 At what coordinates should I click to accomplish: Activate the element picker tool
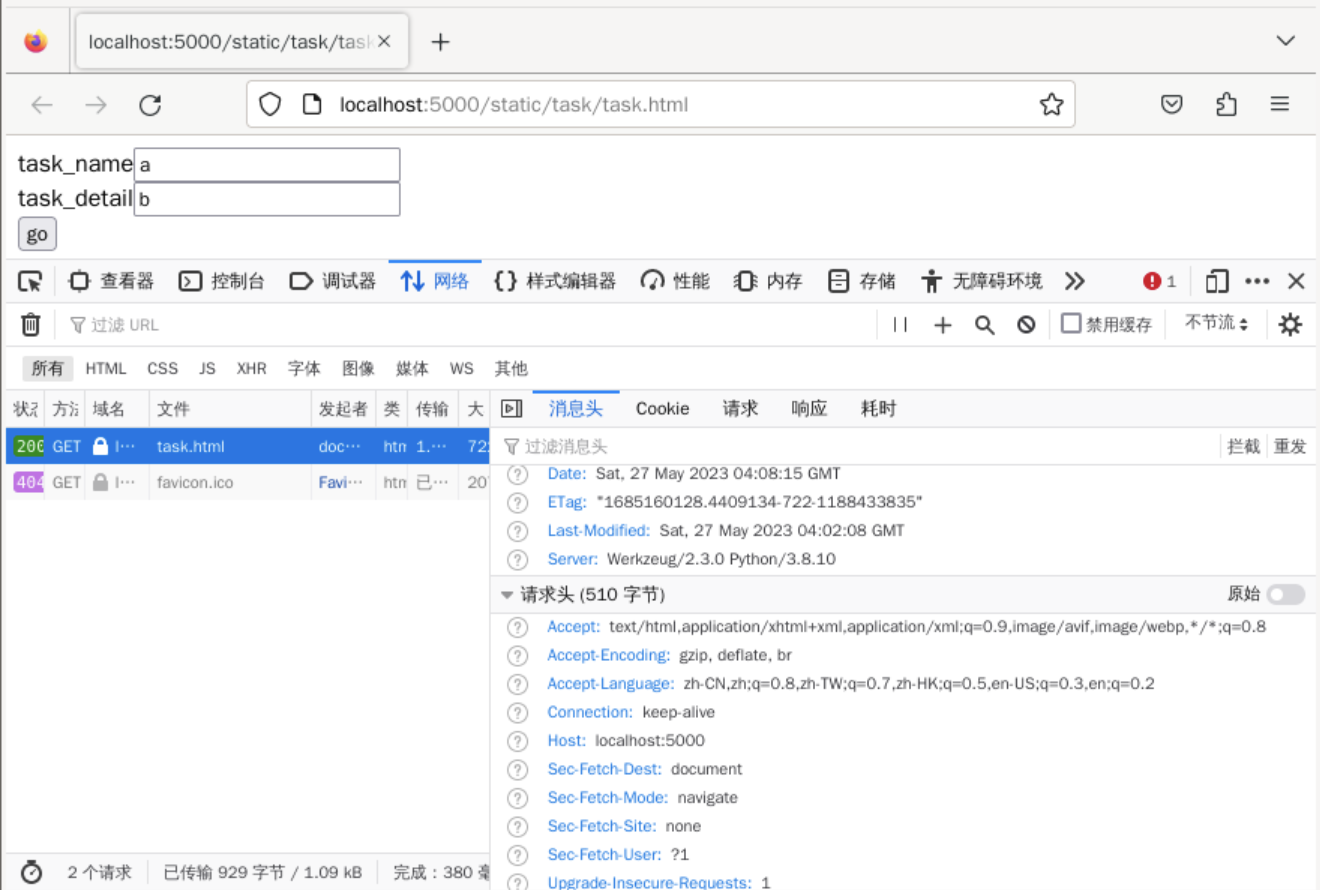point(31,282)
